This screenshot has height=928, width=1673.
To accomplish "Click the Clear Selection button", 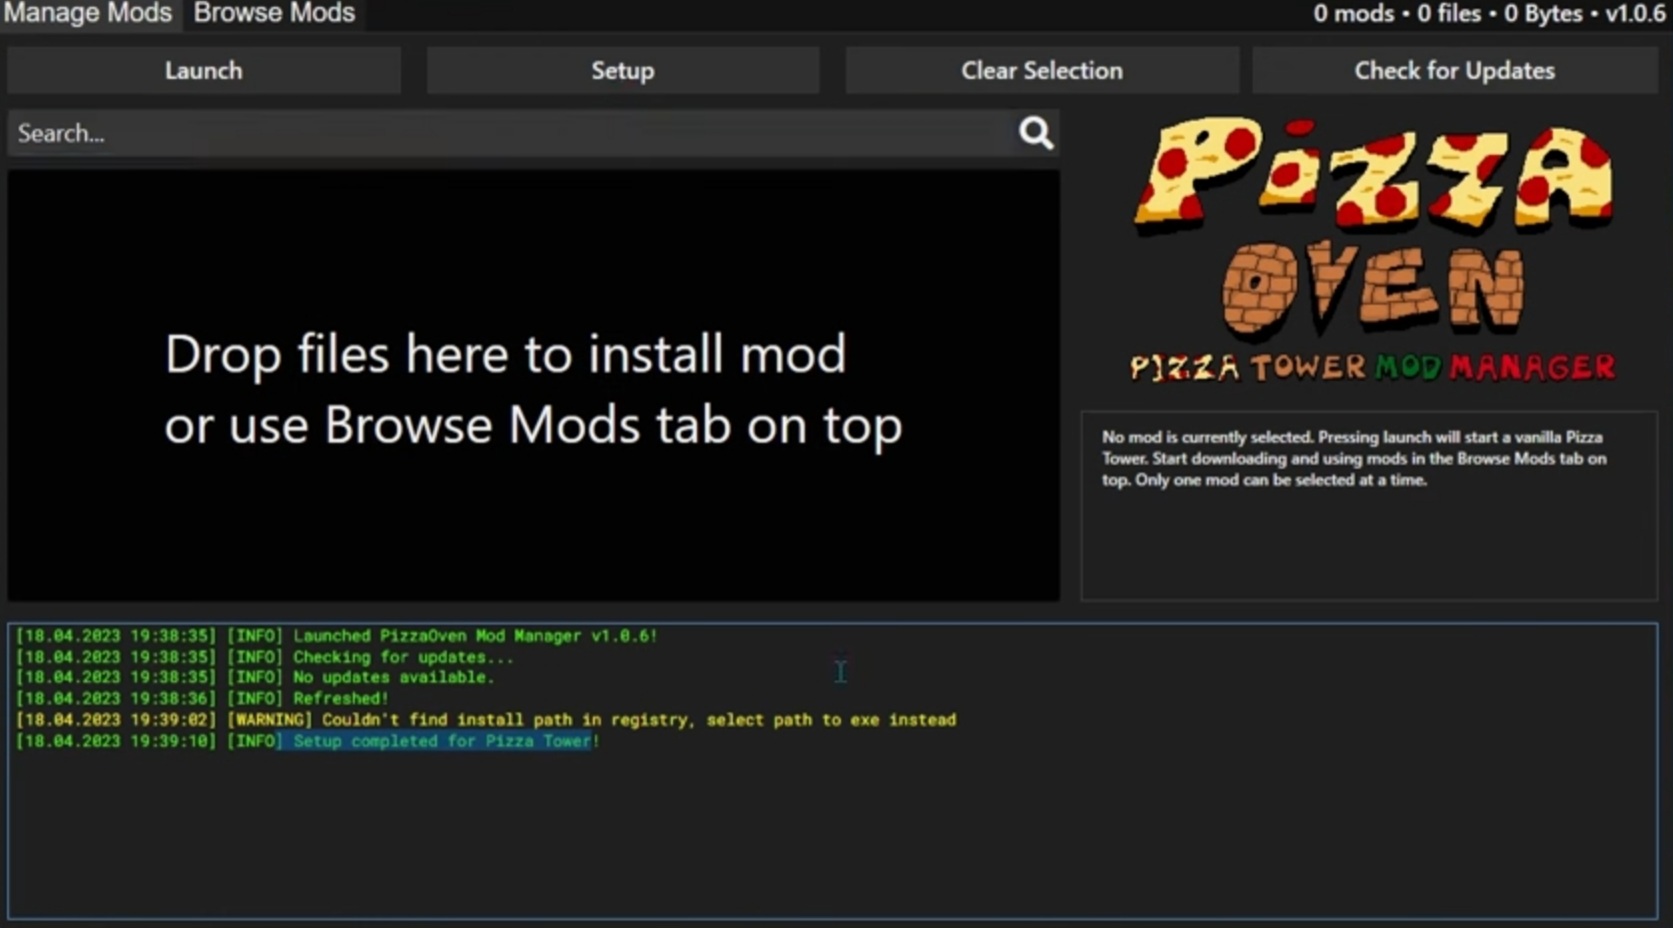I will [1042, 71].
